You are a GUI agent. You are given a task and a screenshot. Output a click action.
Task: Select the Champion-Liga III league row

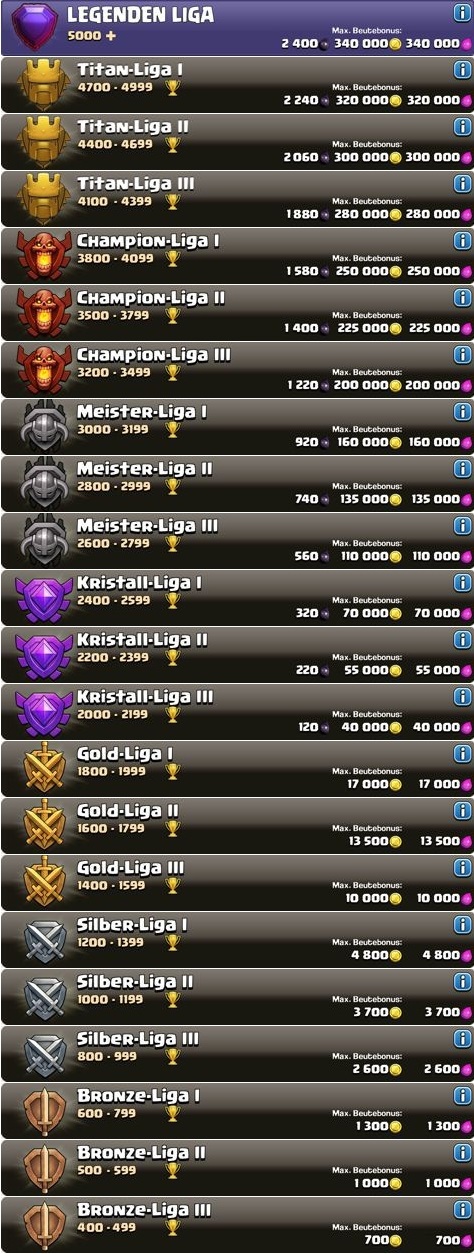point(237,368)
